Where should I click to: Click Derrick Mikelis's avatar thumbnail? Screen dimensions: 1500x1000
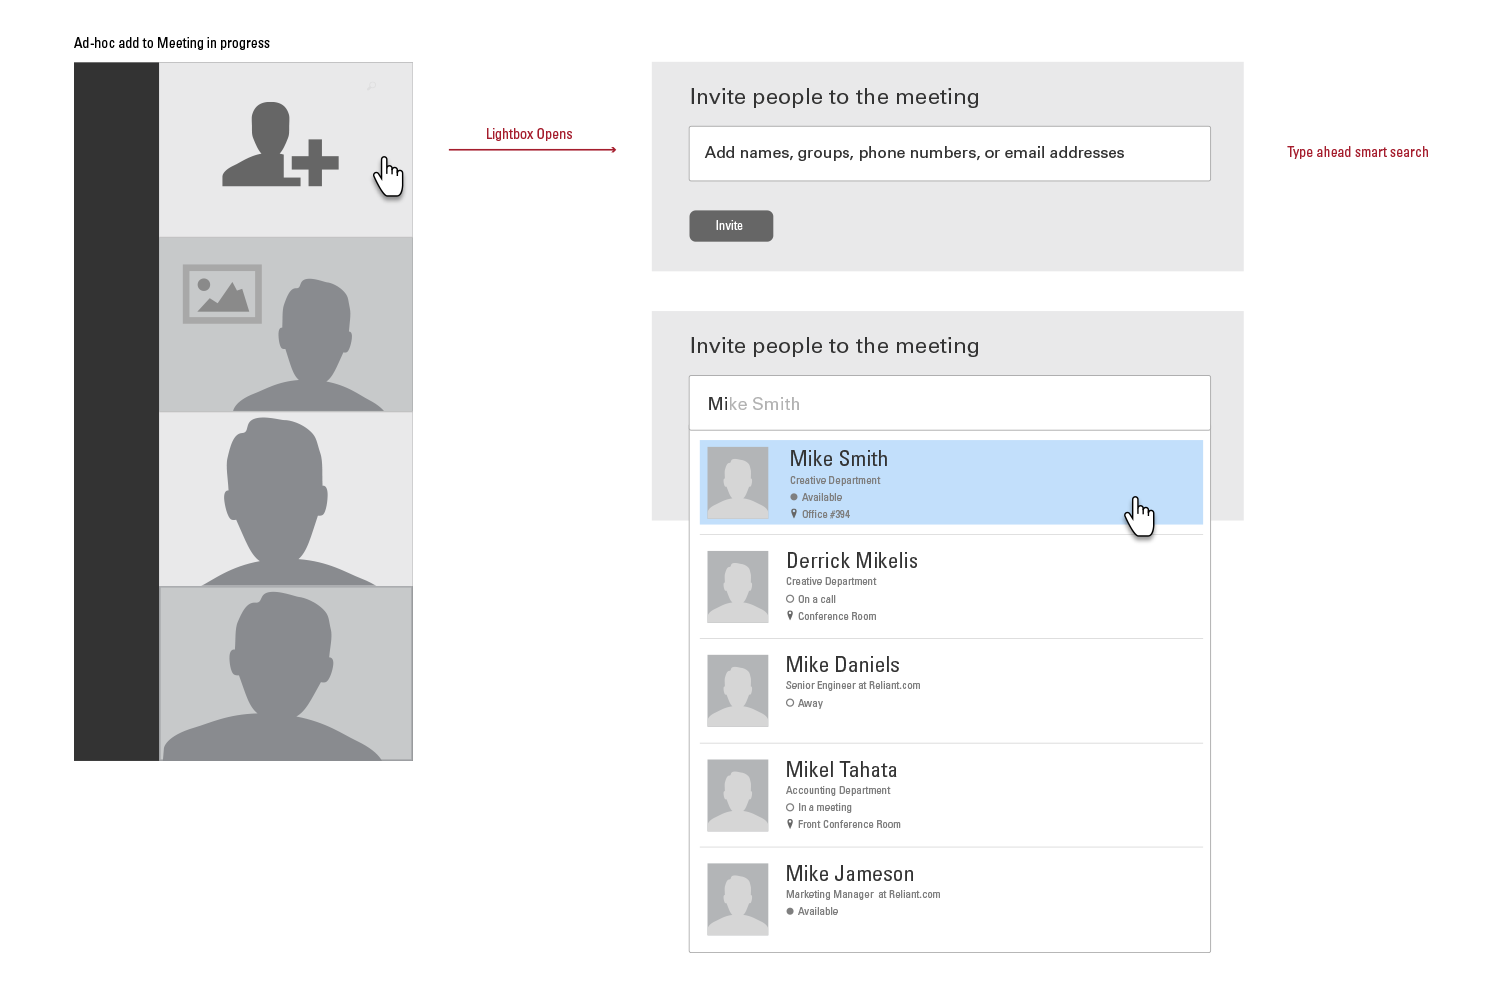pyautogui.click(x=738, y=587)
